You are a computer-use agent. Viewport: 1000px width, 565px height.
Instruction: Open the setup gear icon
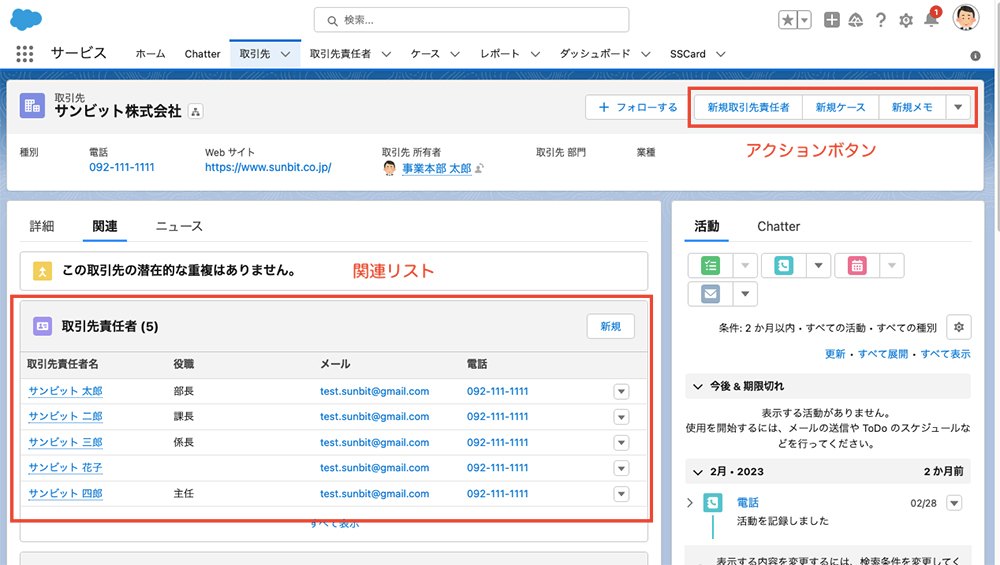(906, 20)
